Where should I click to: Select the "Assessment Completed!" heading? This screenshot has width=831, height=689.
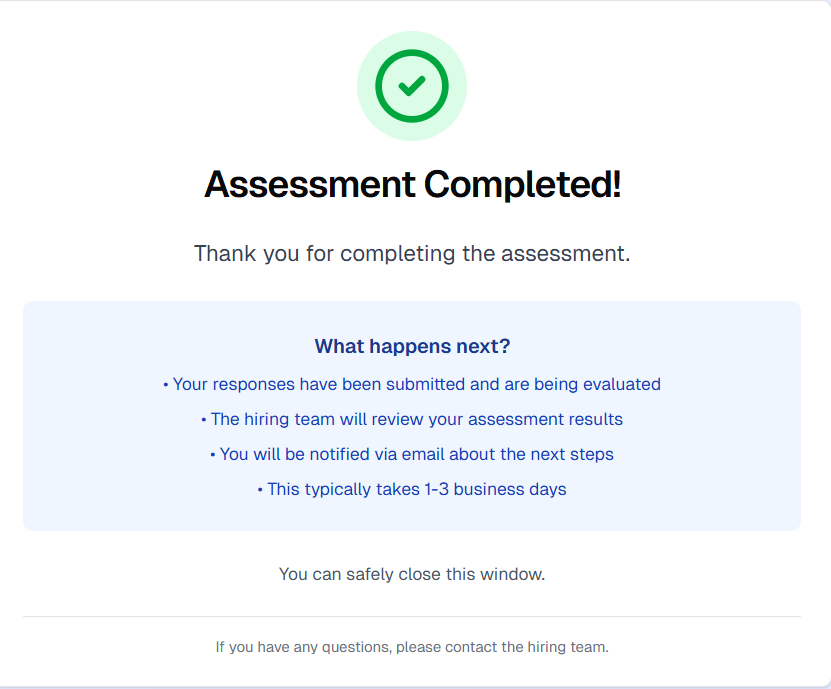tap(412, 185)
